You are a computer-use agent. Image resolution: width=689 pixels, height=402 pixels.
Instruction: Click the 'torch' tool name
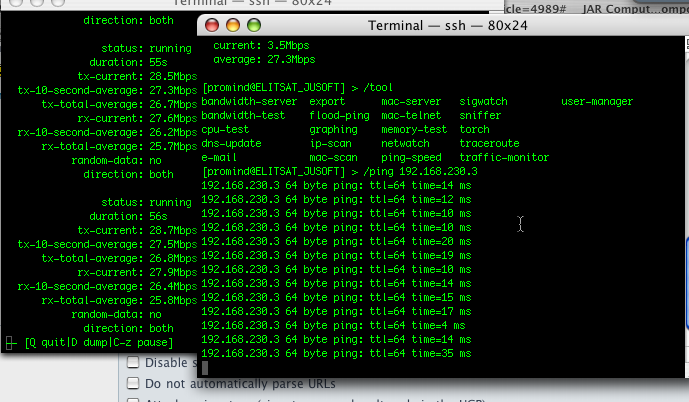click(x=474, y=130)
